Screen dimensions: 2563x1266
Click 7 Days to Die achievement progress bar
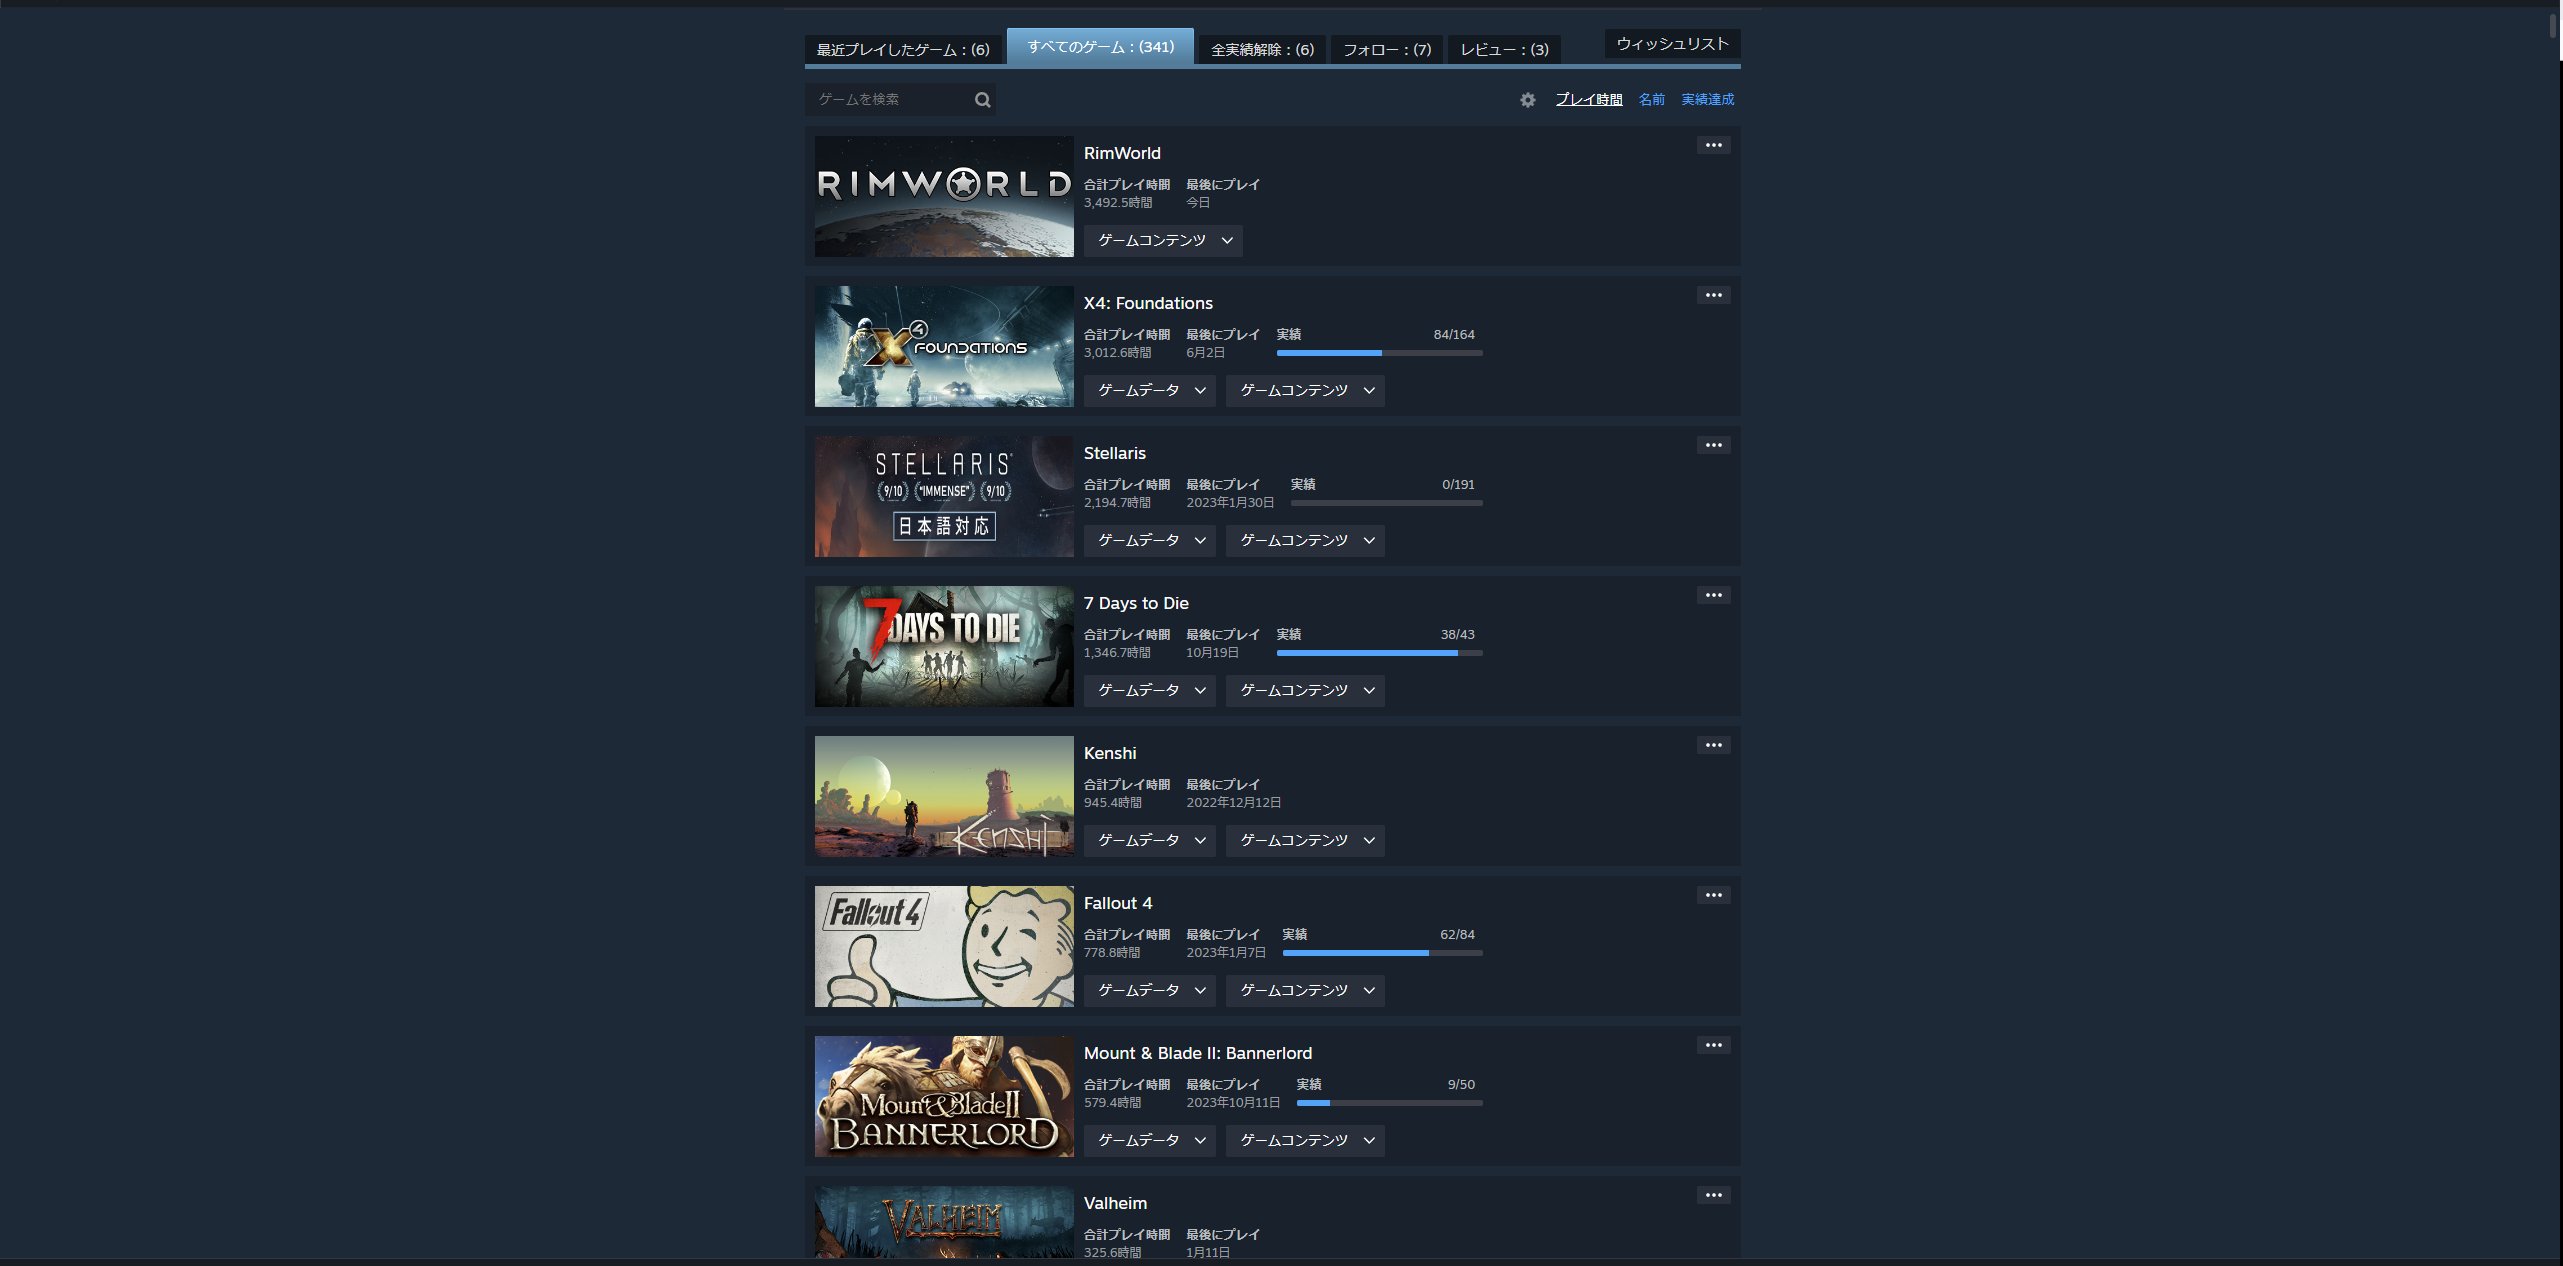1379,653
